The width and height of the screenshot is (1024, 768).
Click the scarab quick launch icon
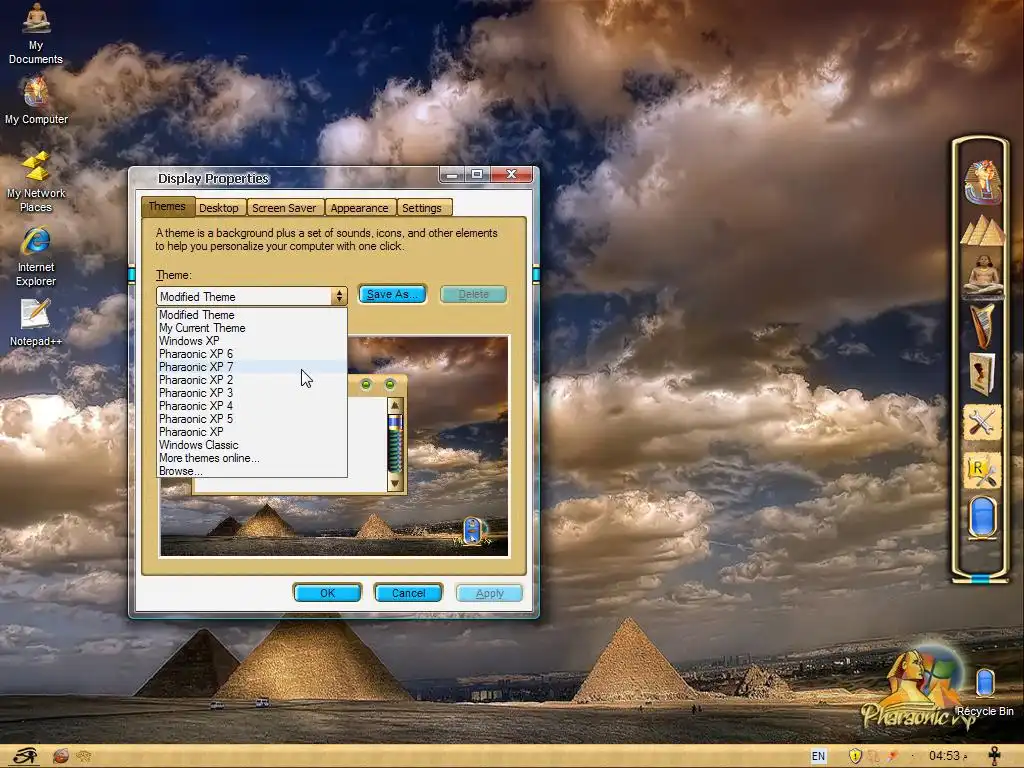[x=61, y=756]
